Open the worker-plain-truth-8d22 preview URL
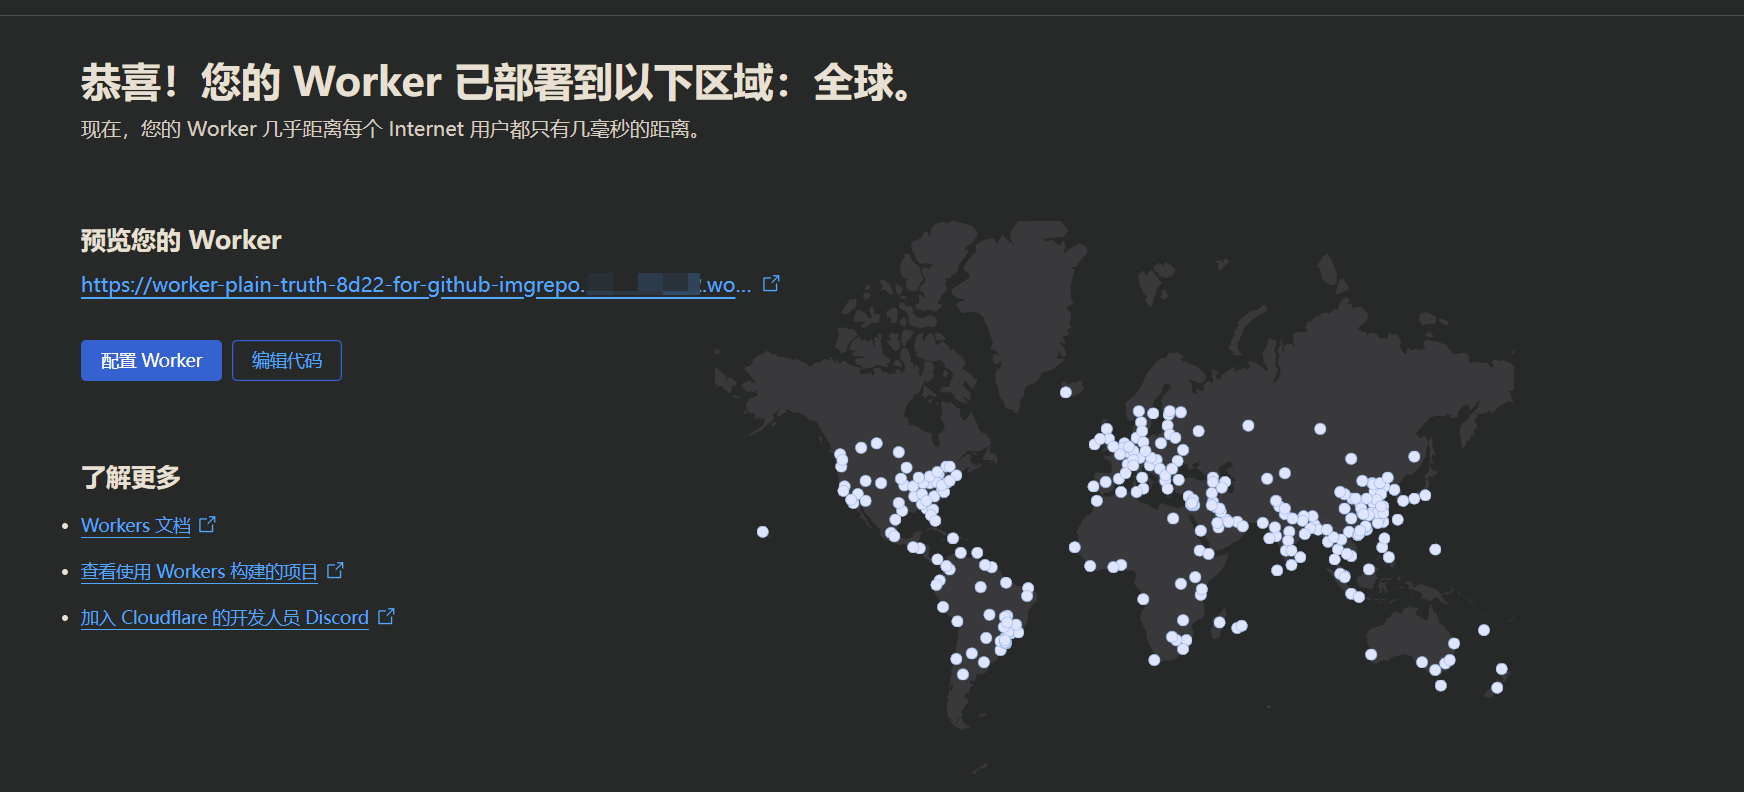1744x792 pixels. coord(416,285)
